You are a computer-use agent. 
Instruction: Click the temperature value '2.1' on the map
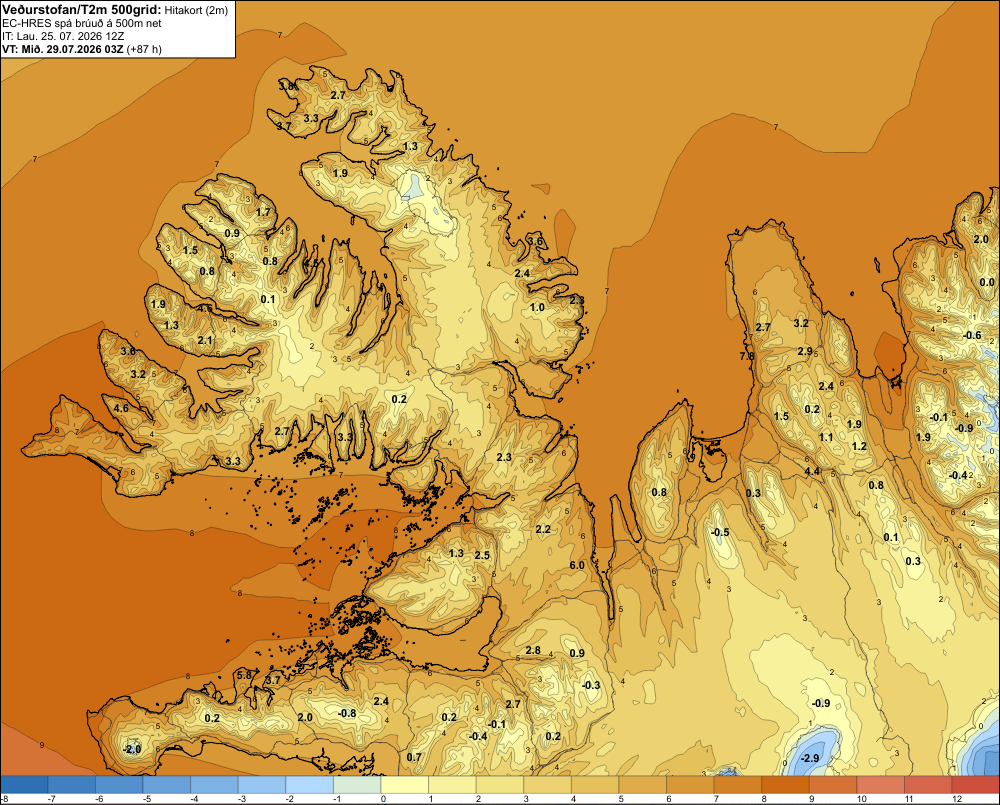tap(205, 340)
